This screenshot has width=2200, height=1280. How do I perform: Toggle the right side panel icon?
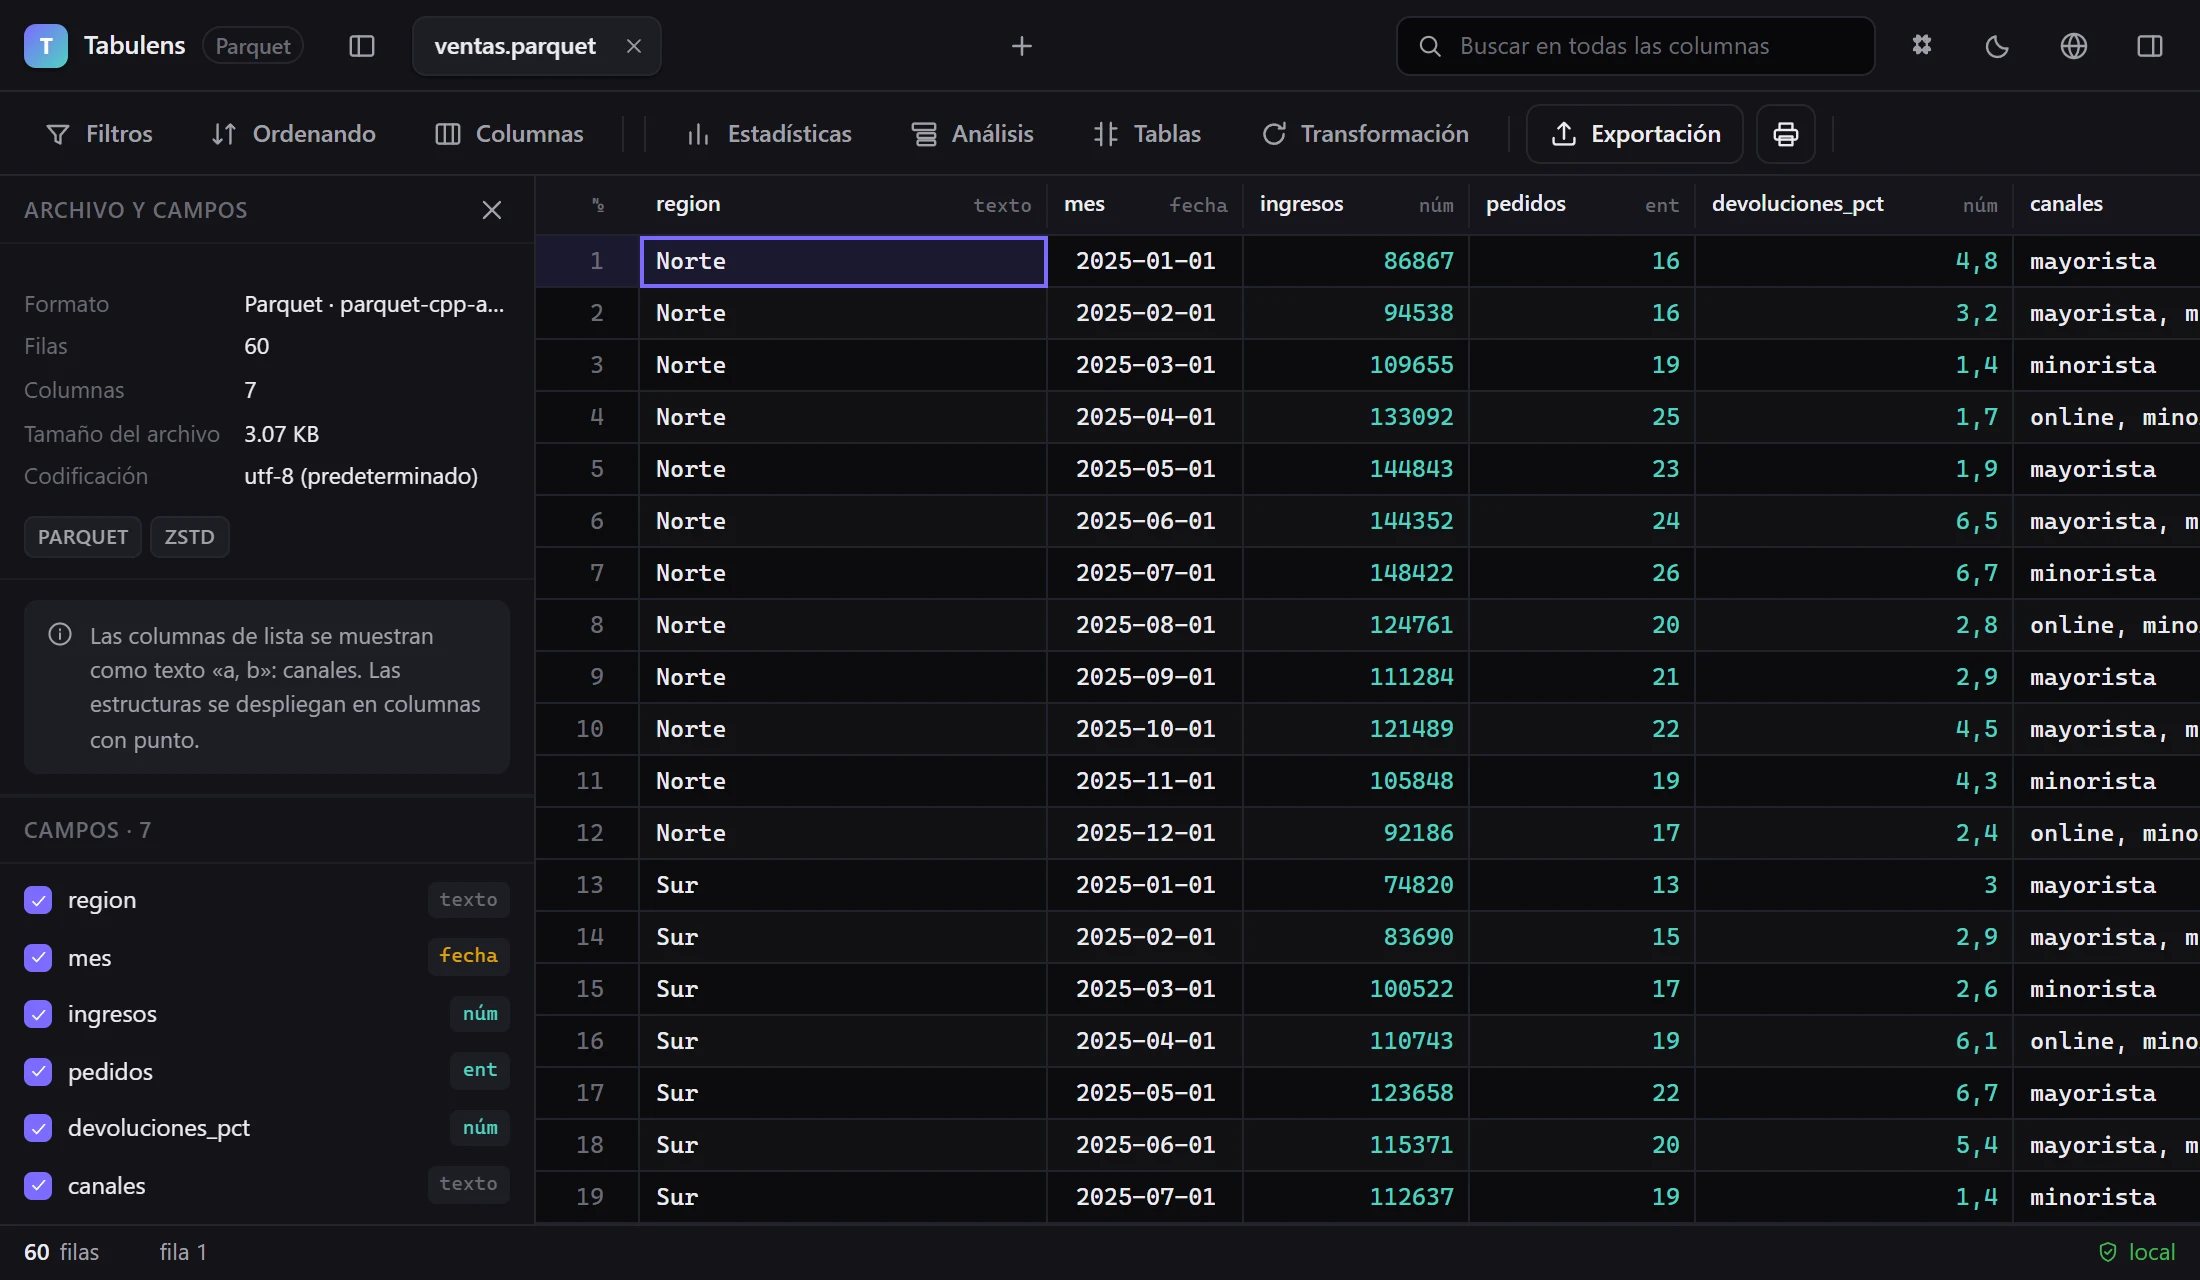[x=2150, y=46]
